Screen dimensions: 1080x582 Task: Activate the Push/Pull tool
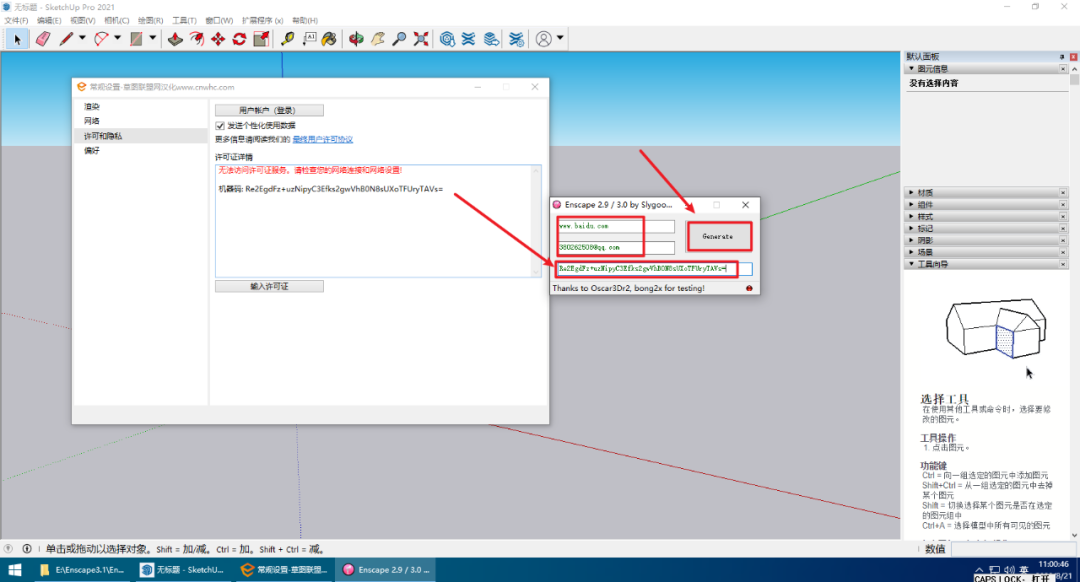[x=175, y=39]
